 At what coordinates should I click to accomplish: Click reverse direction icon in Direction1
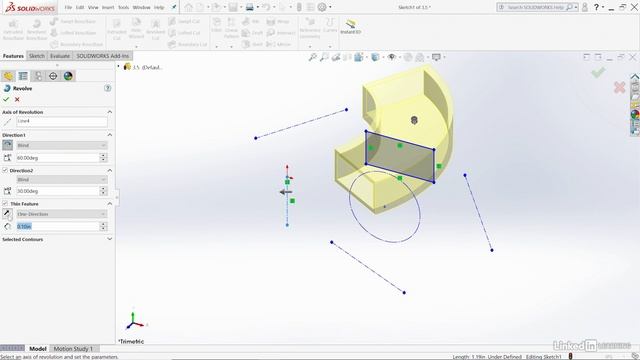pyautogui.click(x=7, y=145)
